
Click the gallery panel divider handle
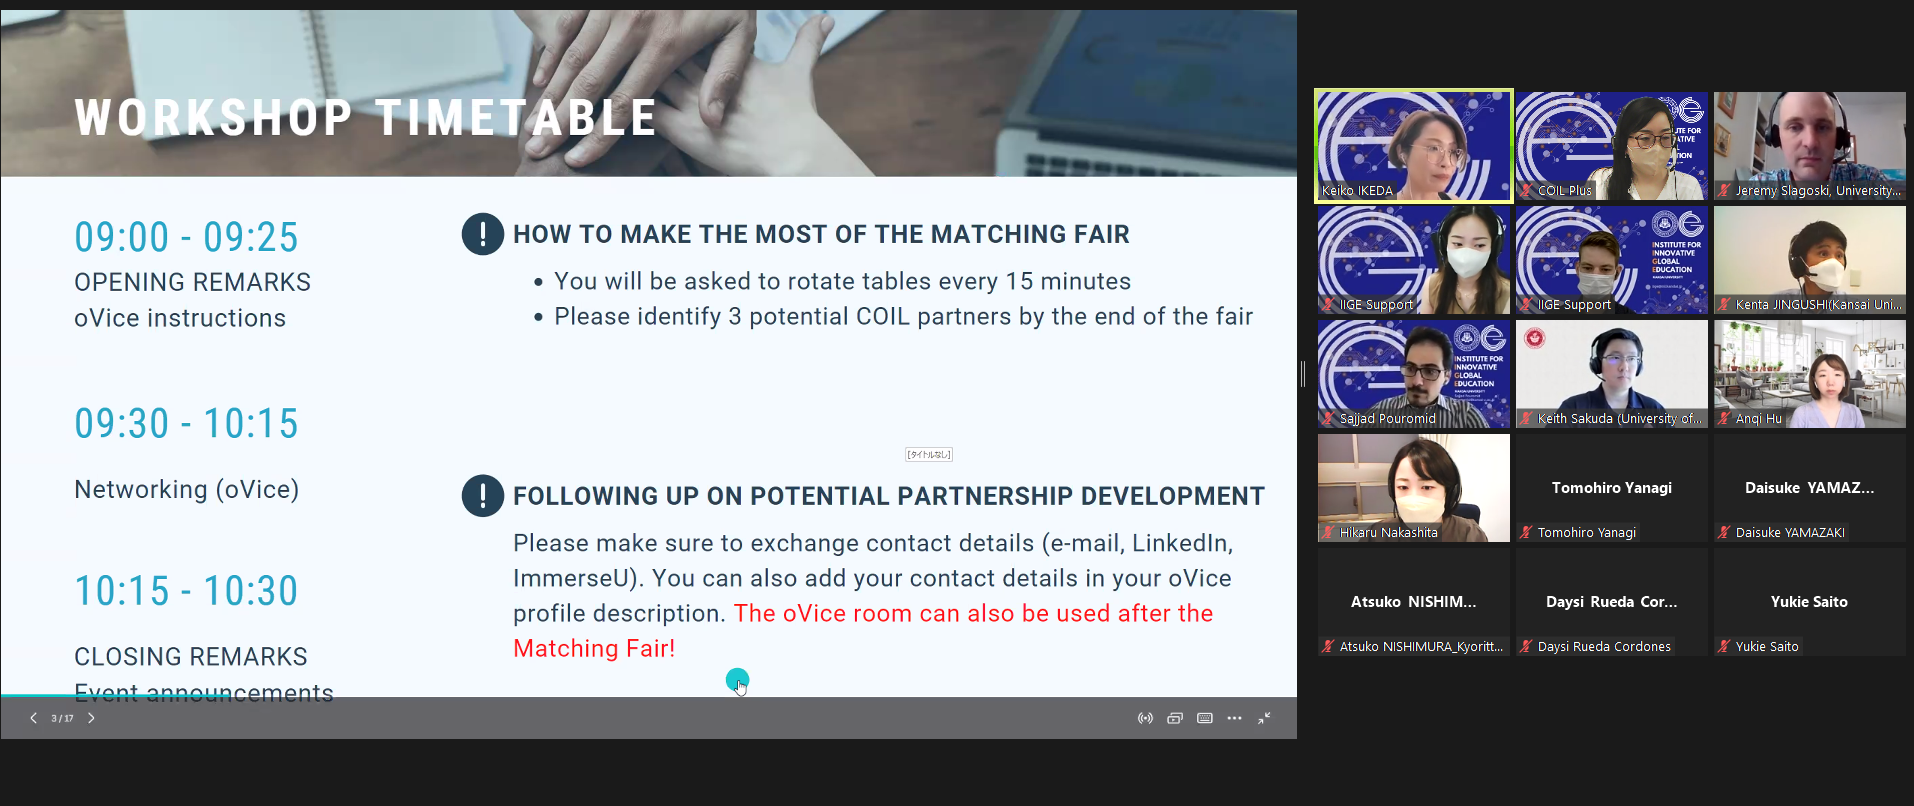(x=1303, y=374)
